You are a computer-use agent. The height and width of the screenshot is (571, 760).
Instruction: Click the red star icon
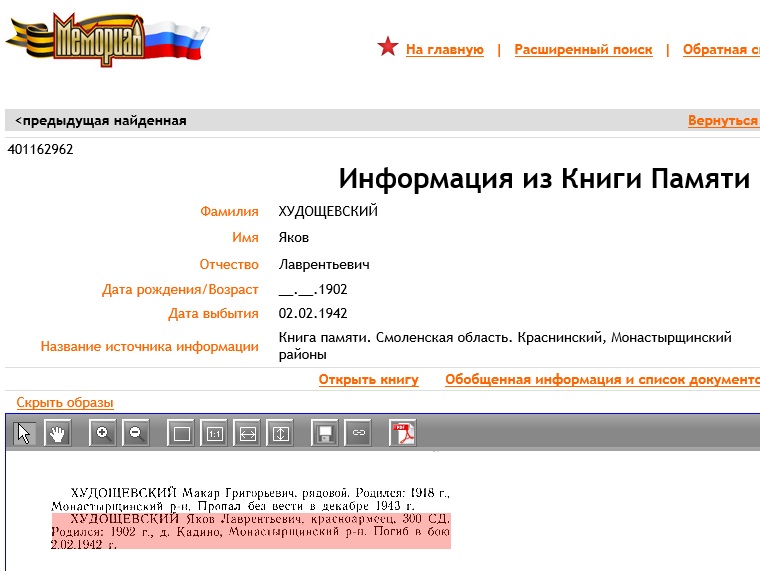click(388, 47)
